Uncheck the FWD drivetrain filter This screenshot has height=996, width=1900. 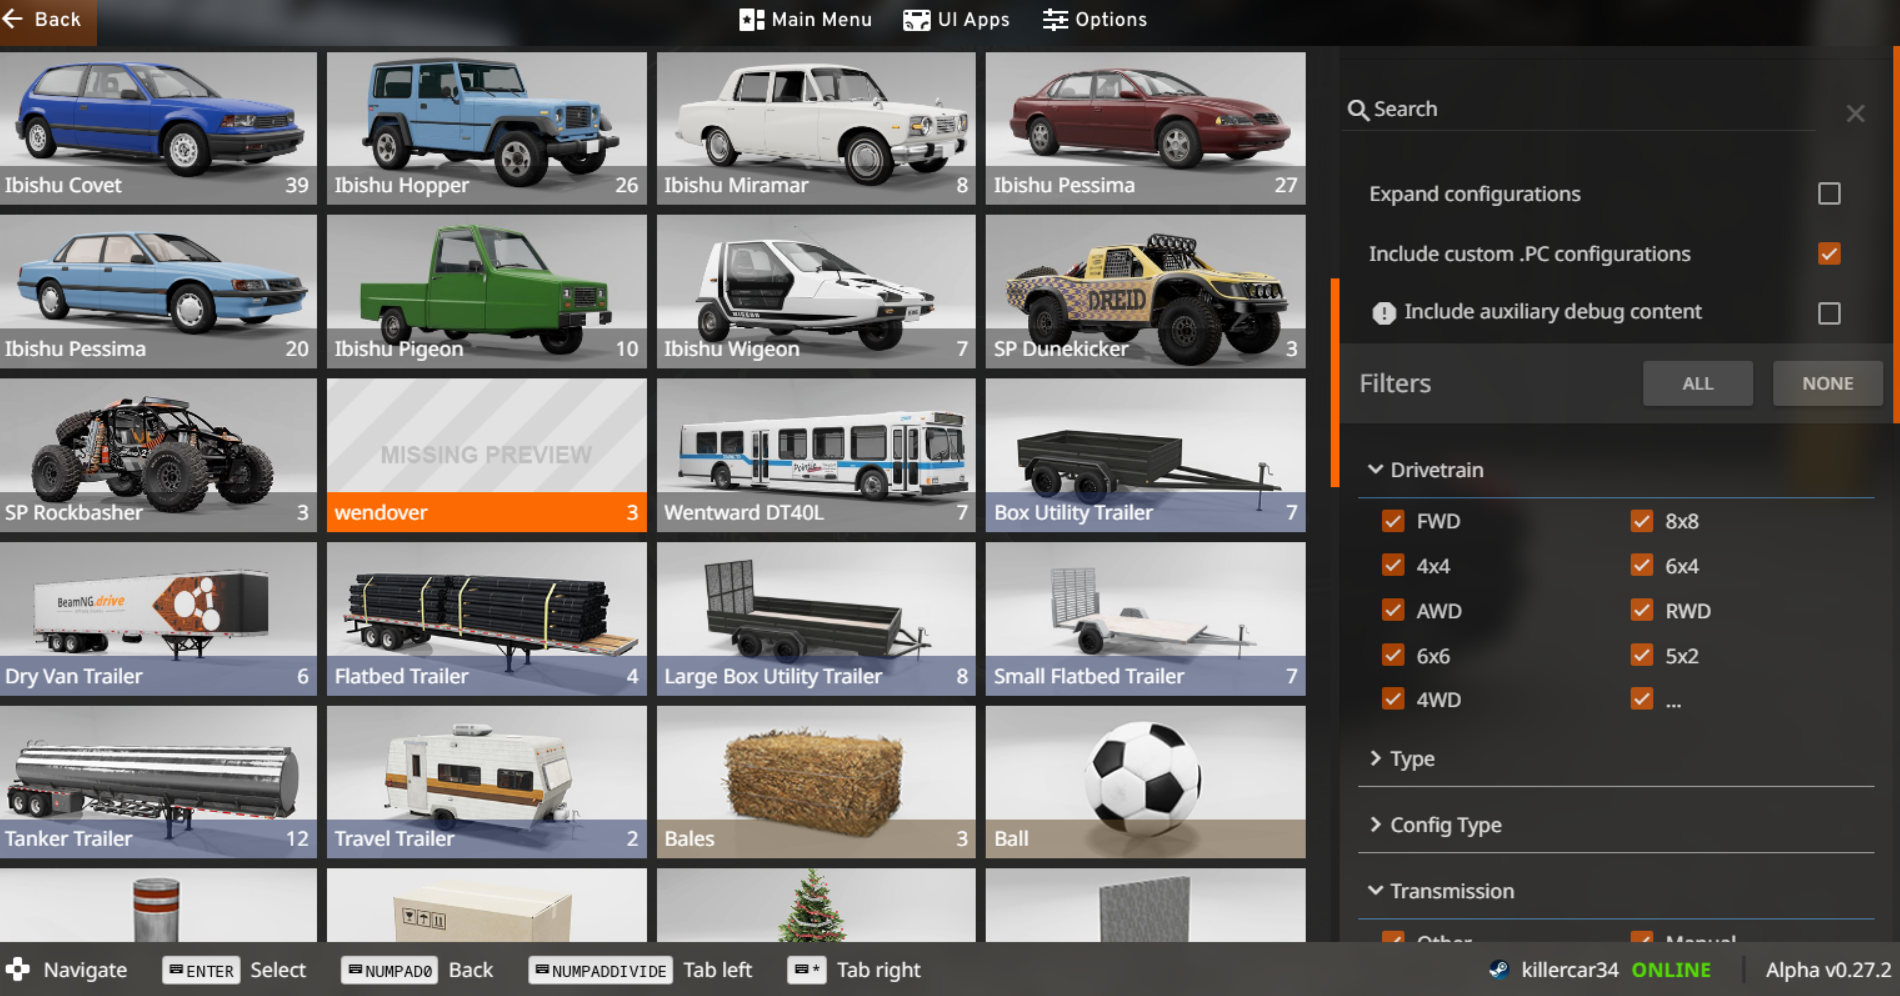coord(1392,521)
